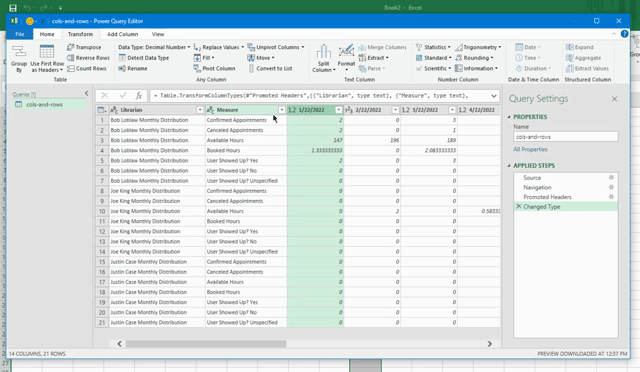
Task: Open 2/22/2022 column filter dropdown
Action: pos(395,110)
